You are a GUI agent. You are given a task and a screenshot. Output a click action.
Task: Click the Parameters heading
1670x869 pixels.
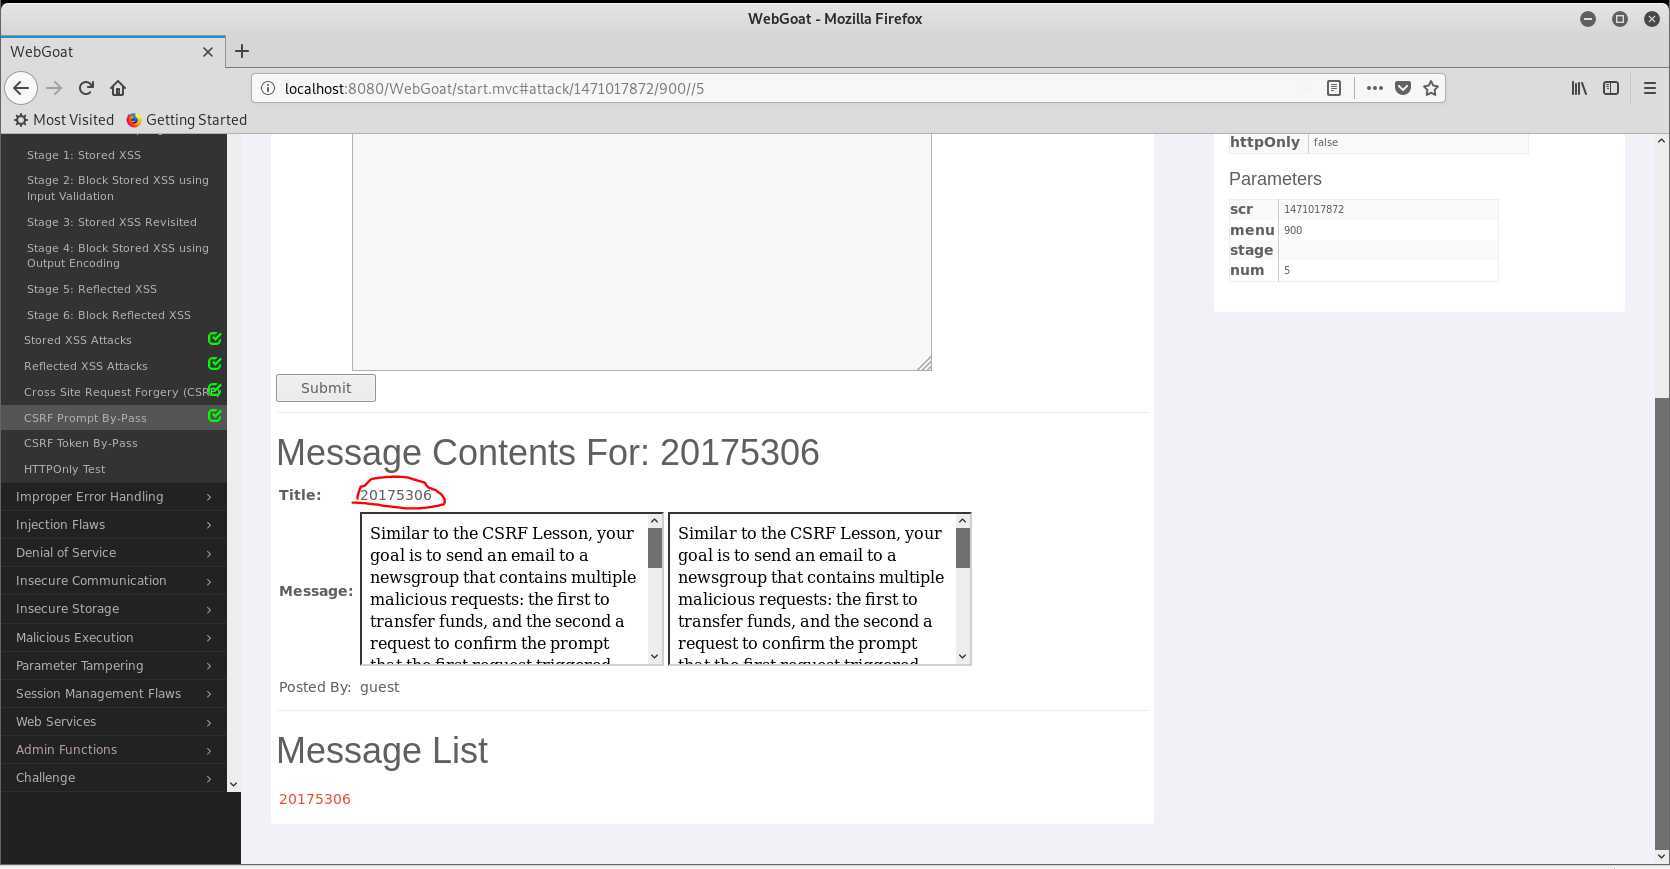(x=1275, y=179)
